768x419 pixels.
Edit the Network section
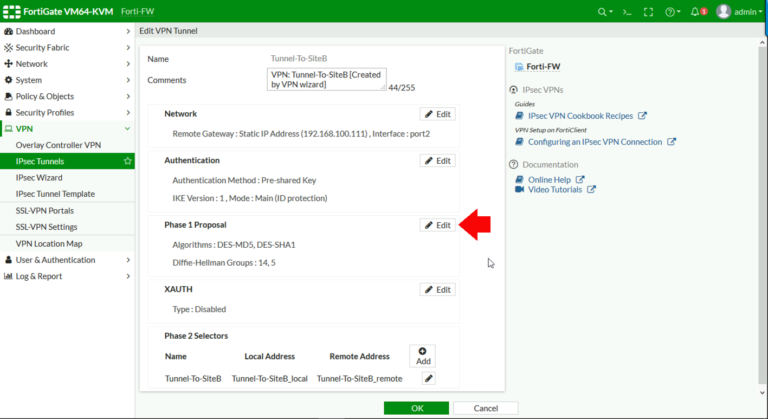point(437,114)
